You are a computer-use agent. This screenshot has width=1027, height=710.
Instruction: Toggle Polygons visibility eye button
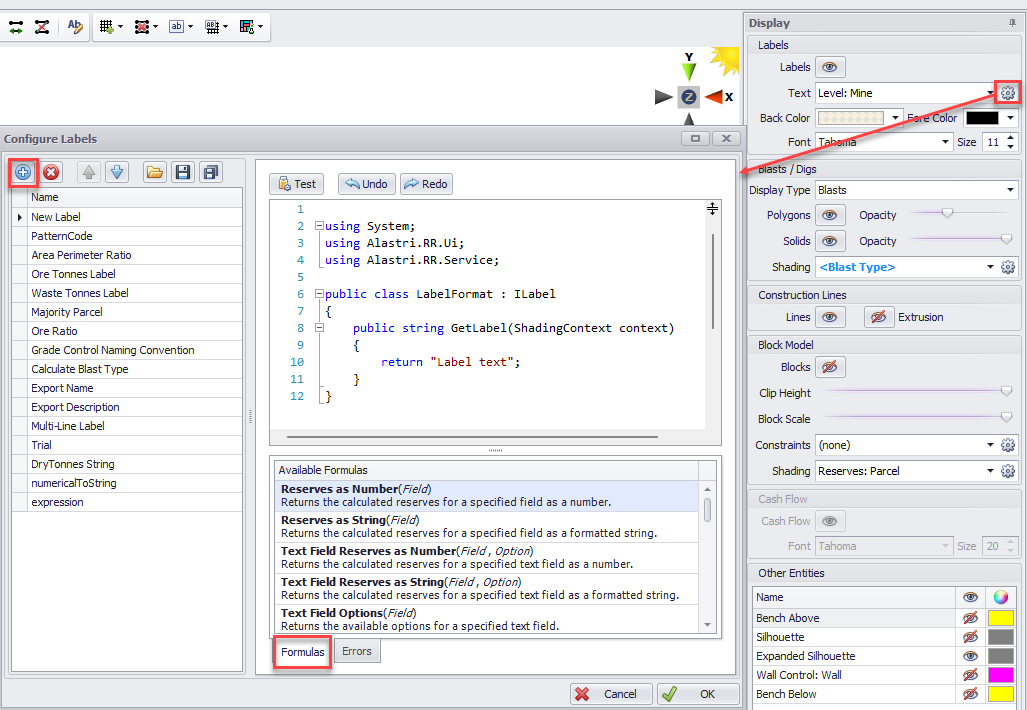830,215
